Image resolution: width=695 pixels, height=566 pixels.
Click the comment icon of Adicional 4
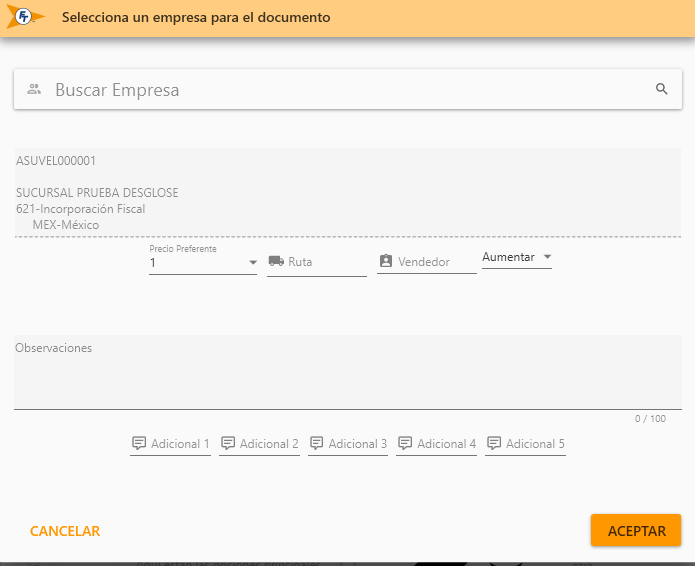405,443
